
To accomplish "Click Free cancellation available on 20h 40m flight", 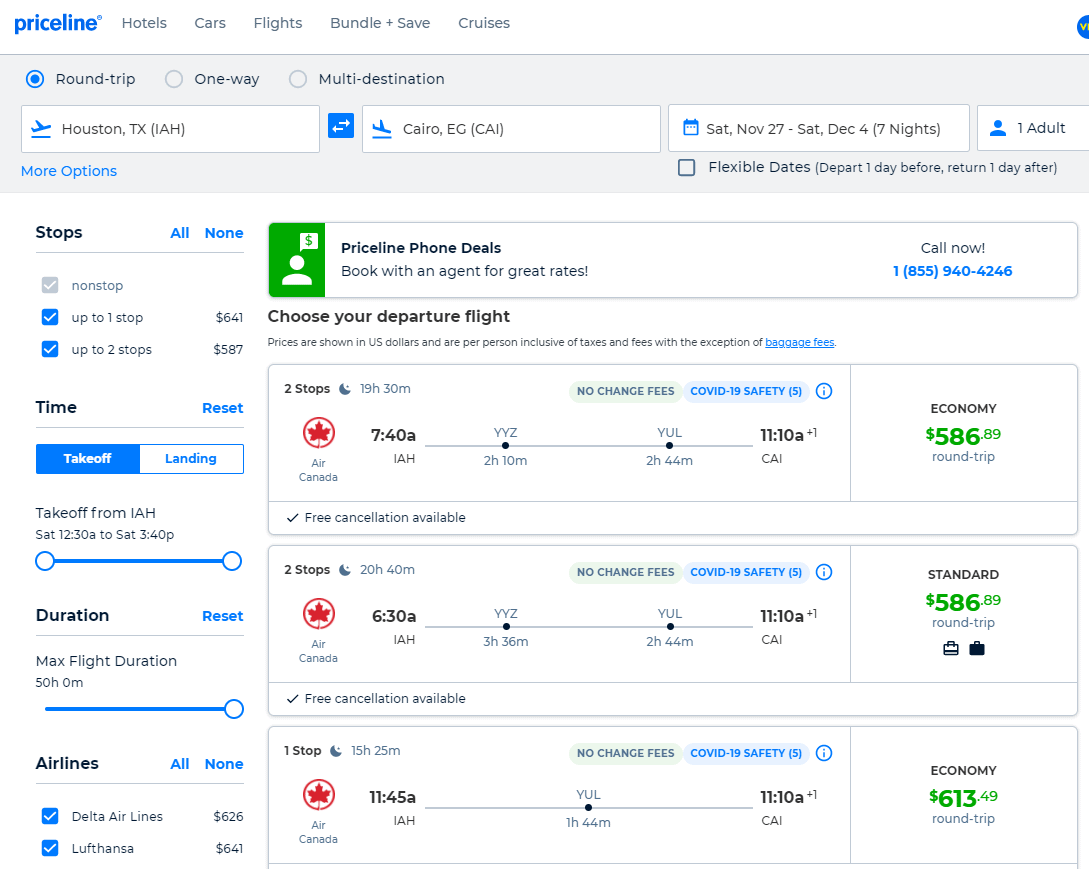I will click(376, 699).
